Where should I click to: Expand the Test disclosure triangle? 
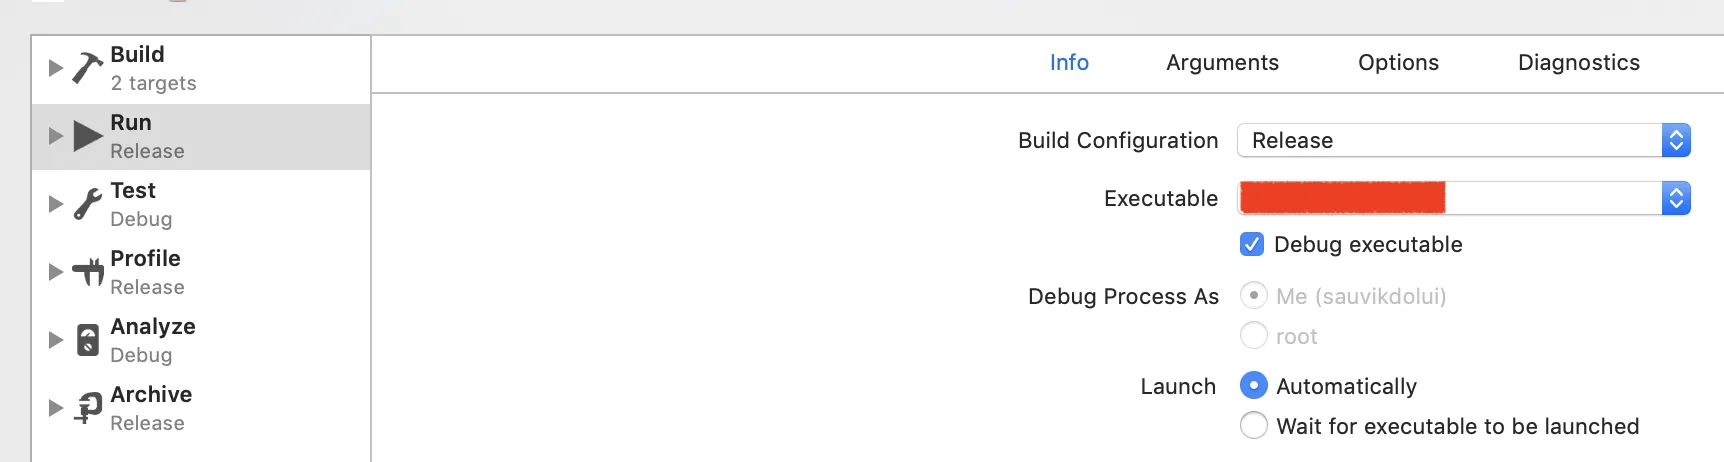pyautogui.click(x=56, y=204)
